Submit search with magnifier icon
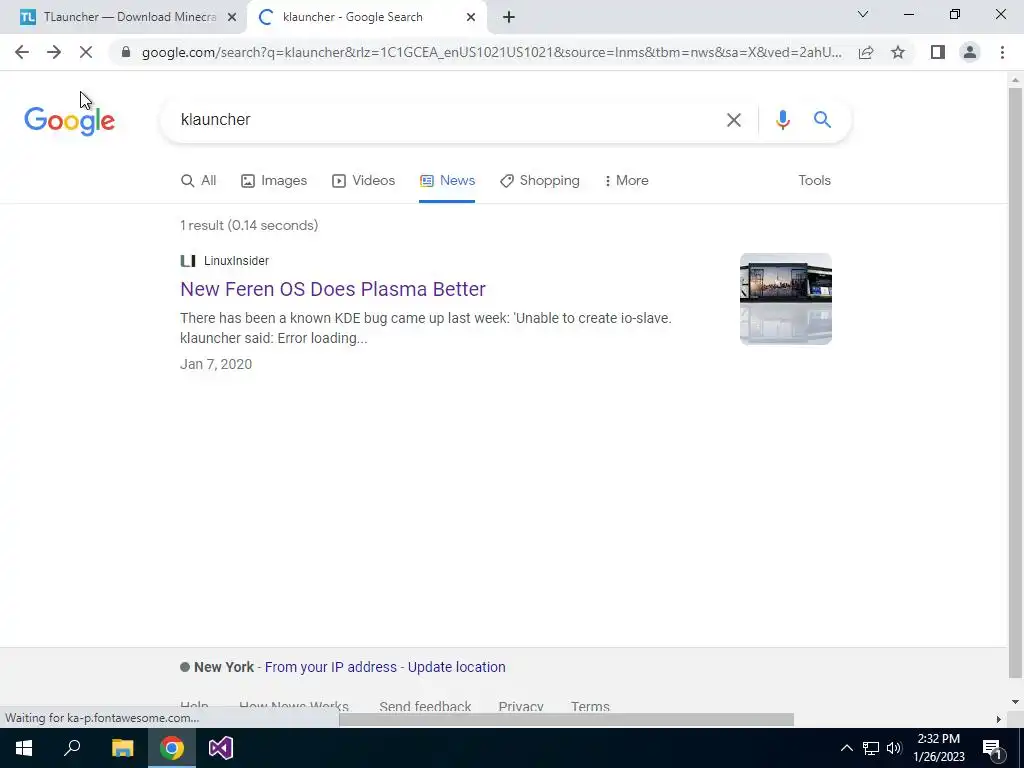Screen dimensions: 1024x768 click(822, 120)
